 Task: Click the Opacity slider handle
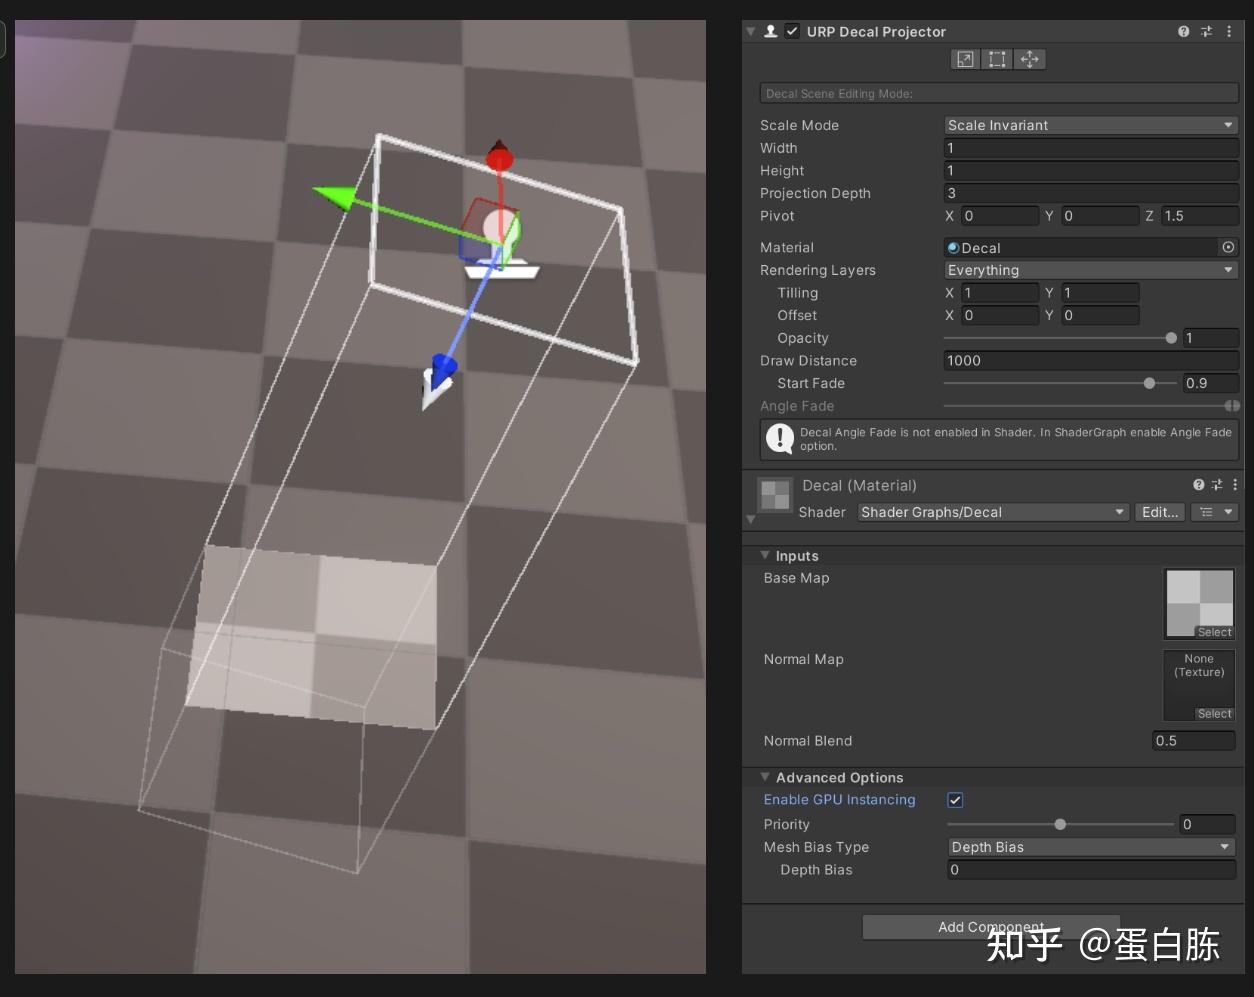(x=1171, y=338)
